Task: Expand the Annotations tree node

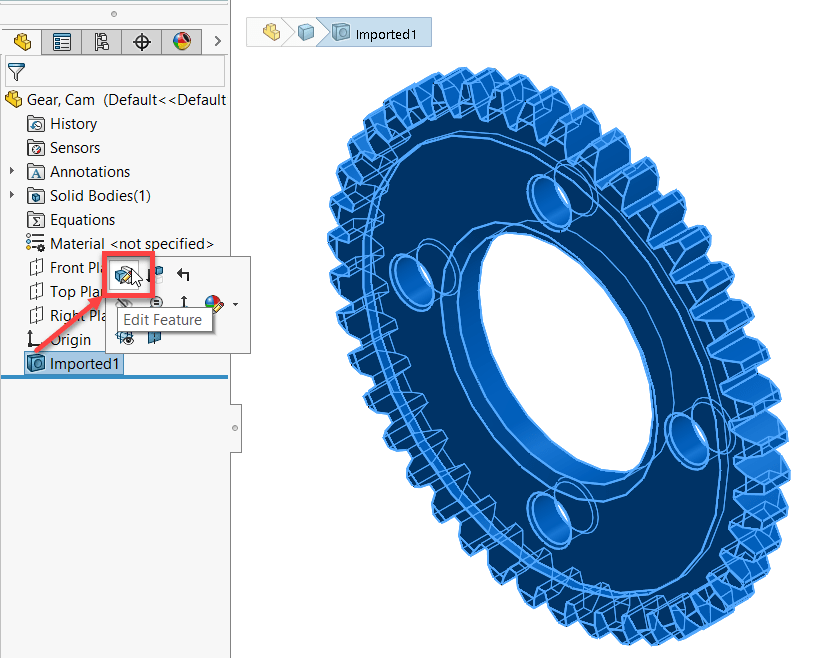Action: 9,171
